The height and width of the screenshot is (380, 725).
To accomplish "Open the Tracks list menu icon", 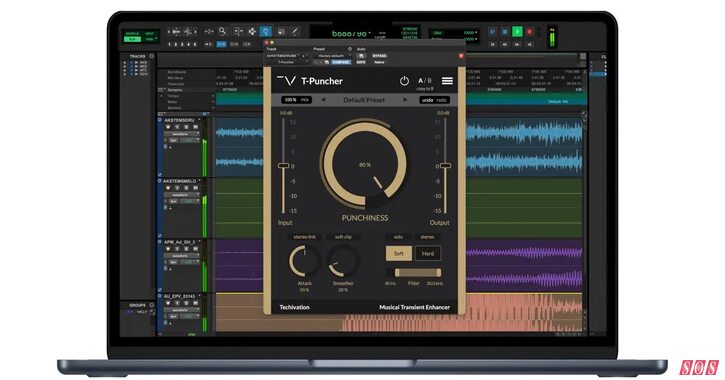I will (152, 56).
